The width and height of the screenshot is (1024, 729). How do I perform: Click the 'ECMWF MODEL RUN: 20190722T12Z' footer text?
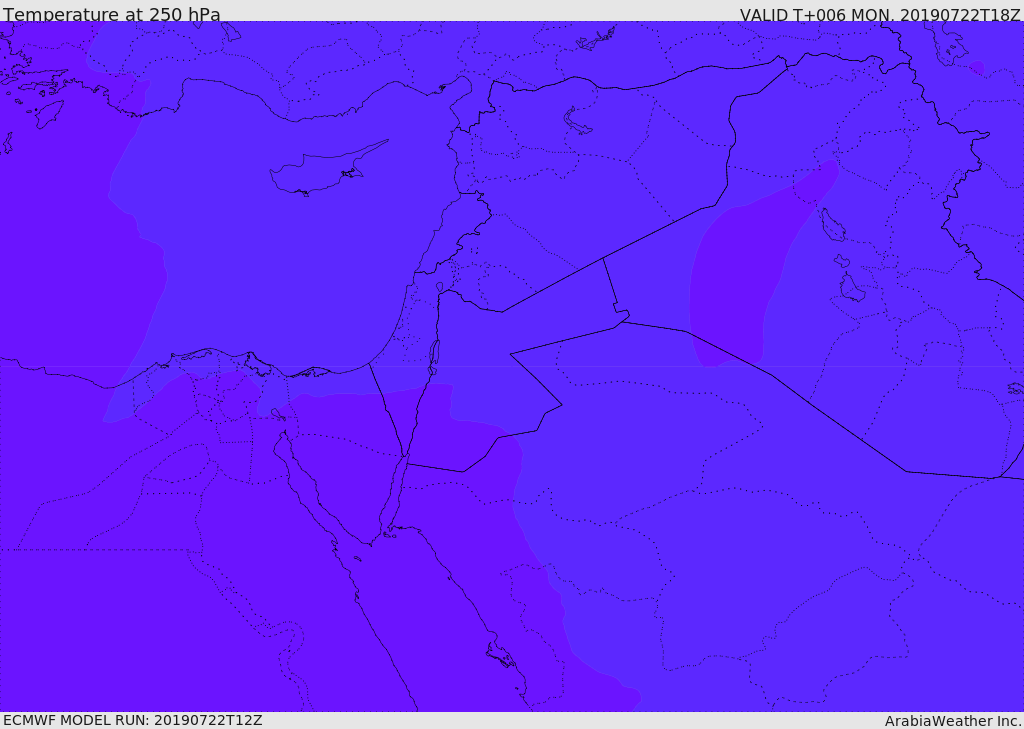pos(133,720)
